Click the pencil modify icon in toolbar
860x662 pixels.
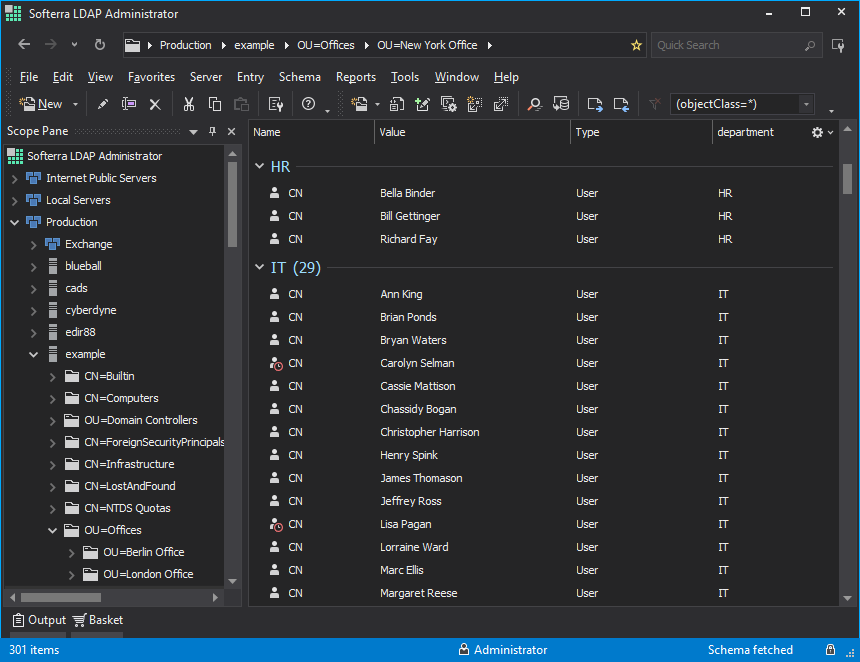pyautogui.click(x=103, y=104)
